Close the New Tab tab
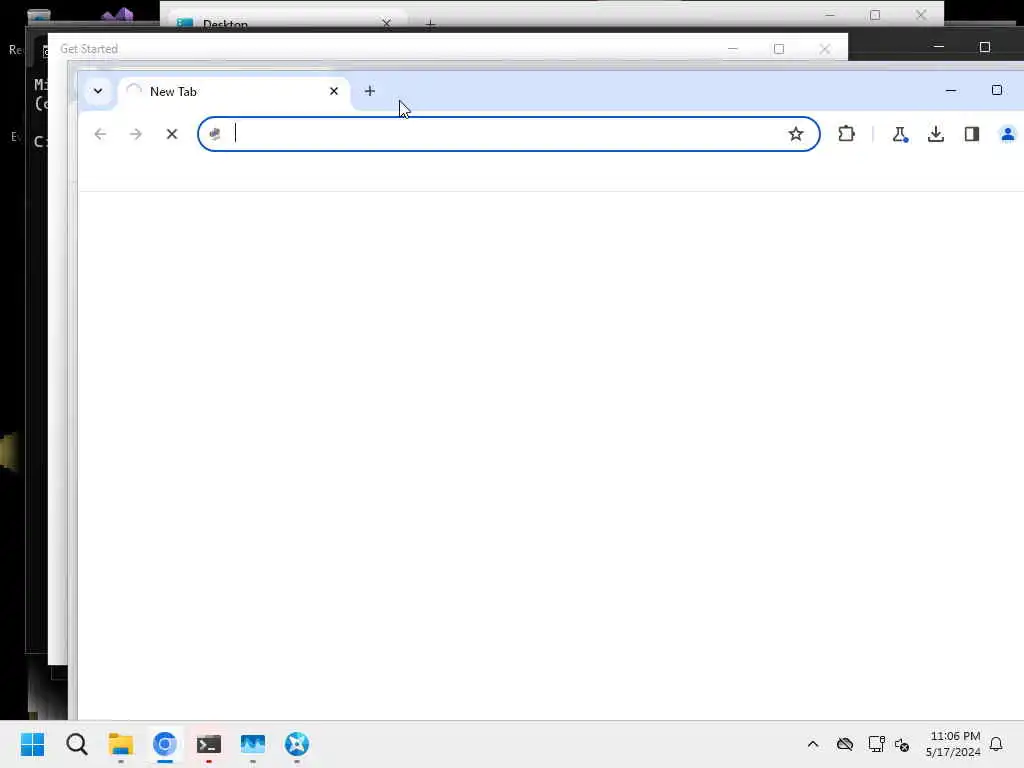1024x768 pixels. click(x=334, y=91)
